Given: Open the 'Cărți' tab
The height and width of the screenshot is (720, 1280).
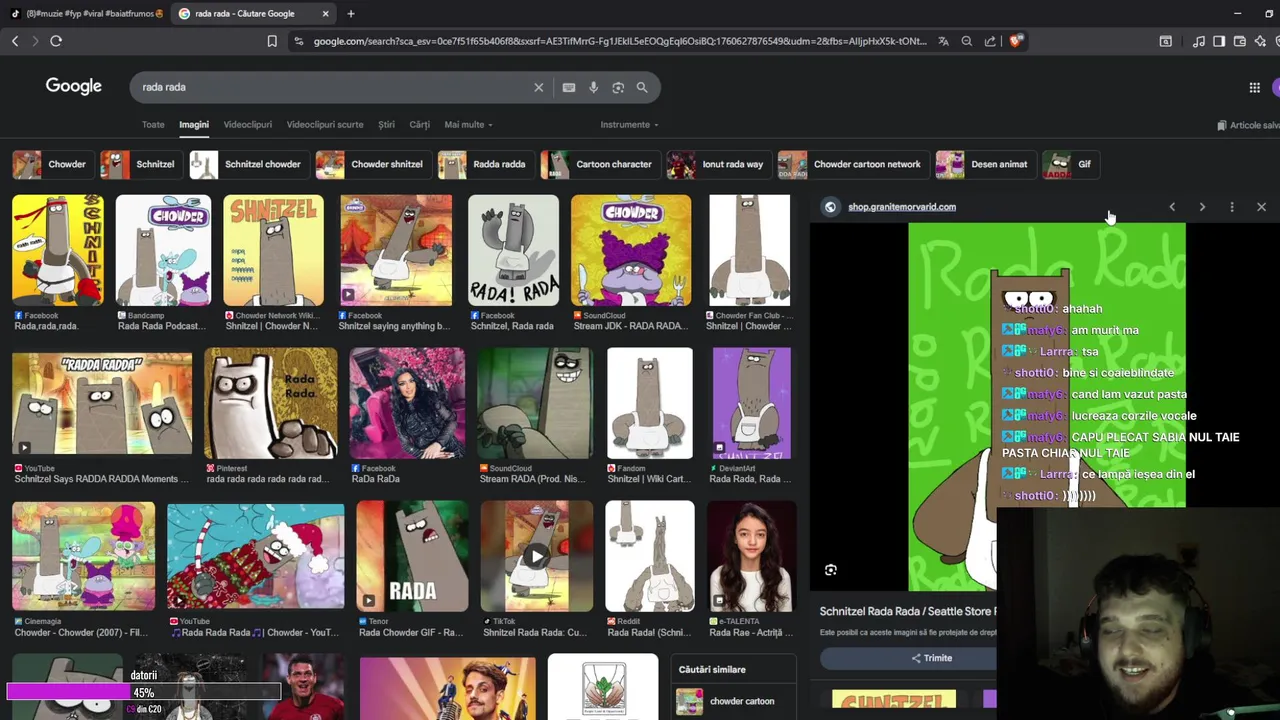Looking at the screenshot, I should tap(419, 125).
